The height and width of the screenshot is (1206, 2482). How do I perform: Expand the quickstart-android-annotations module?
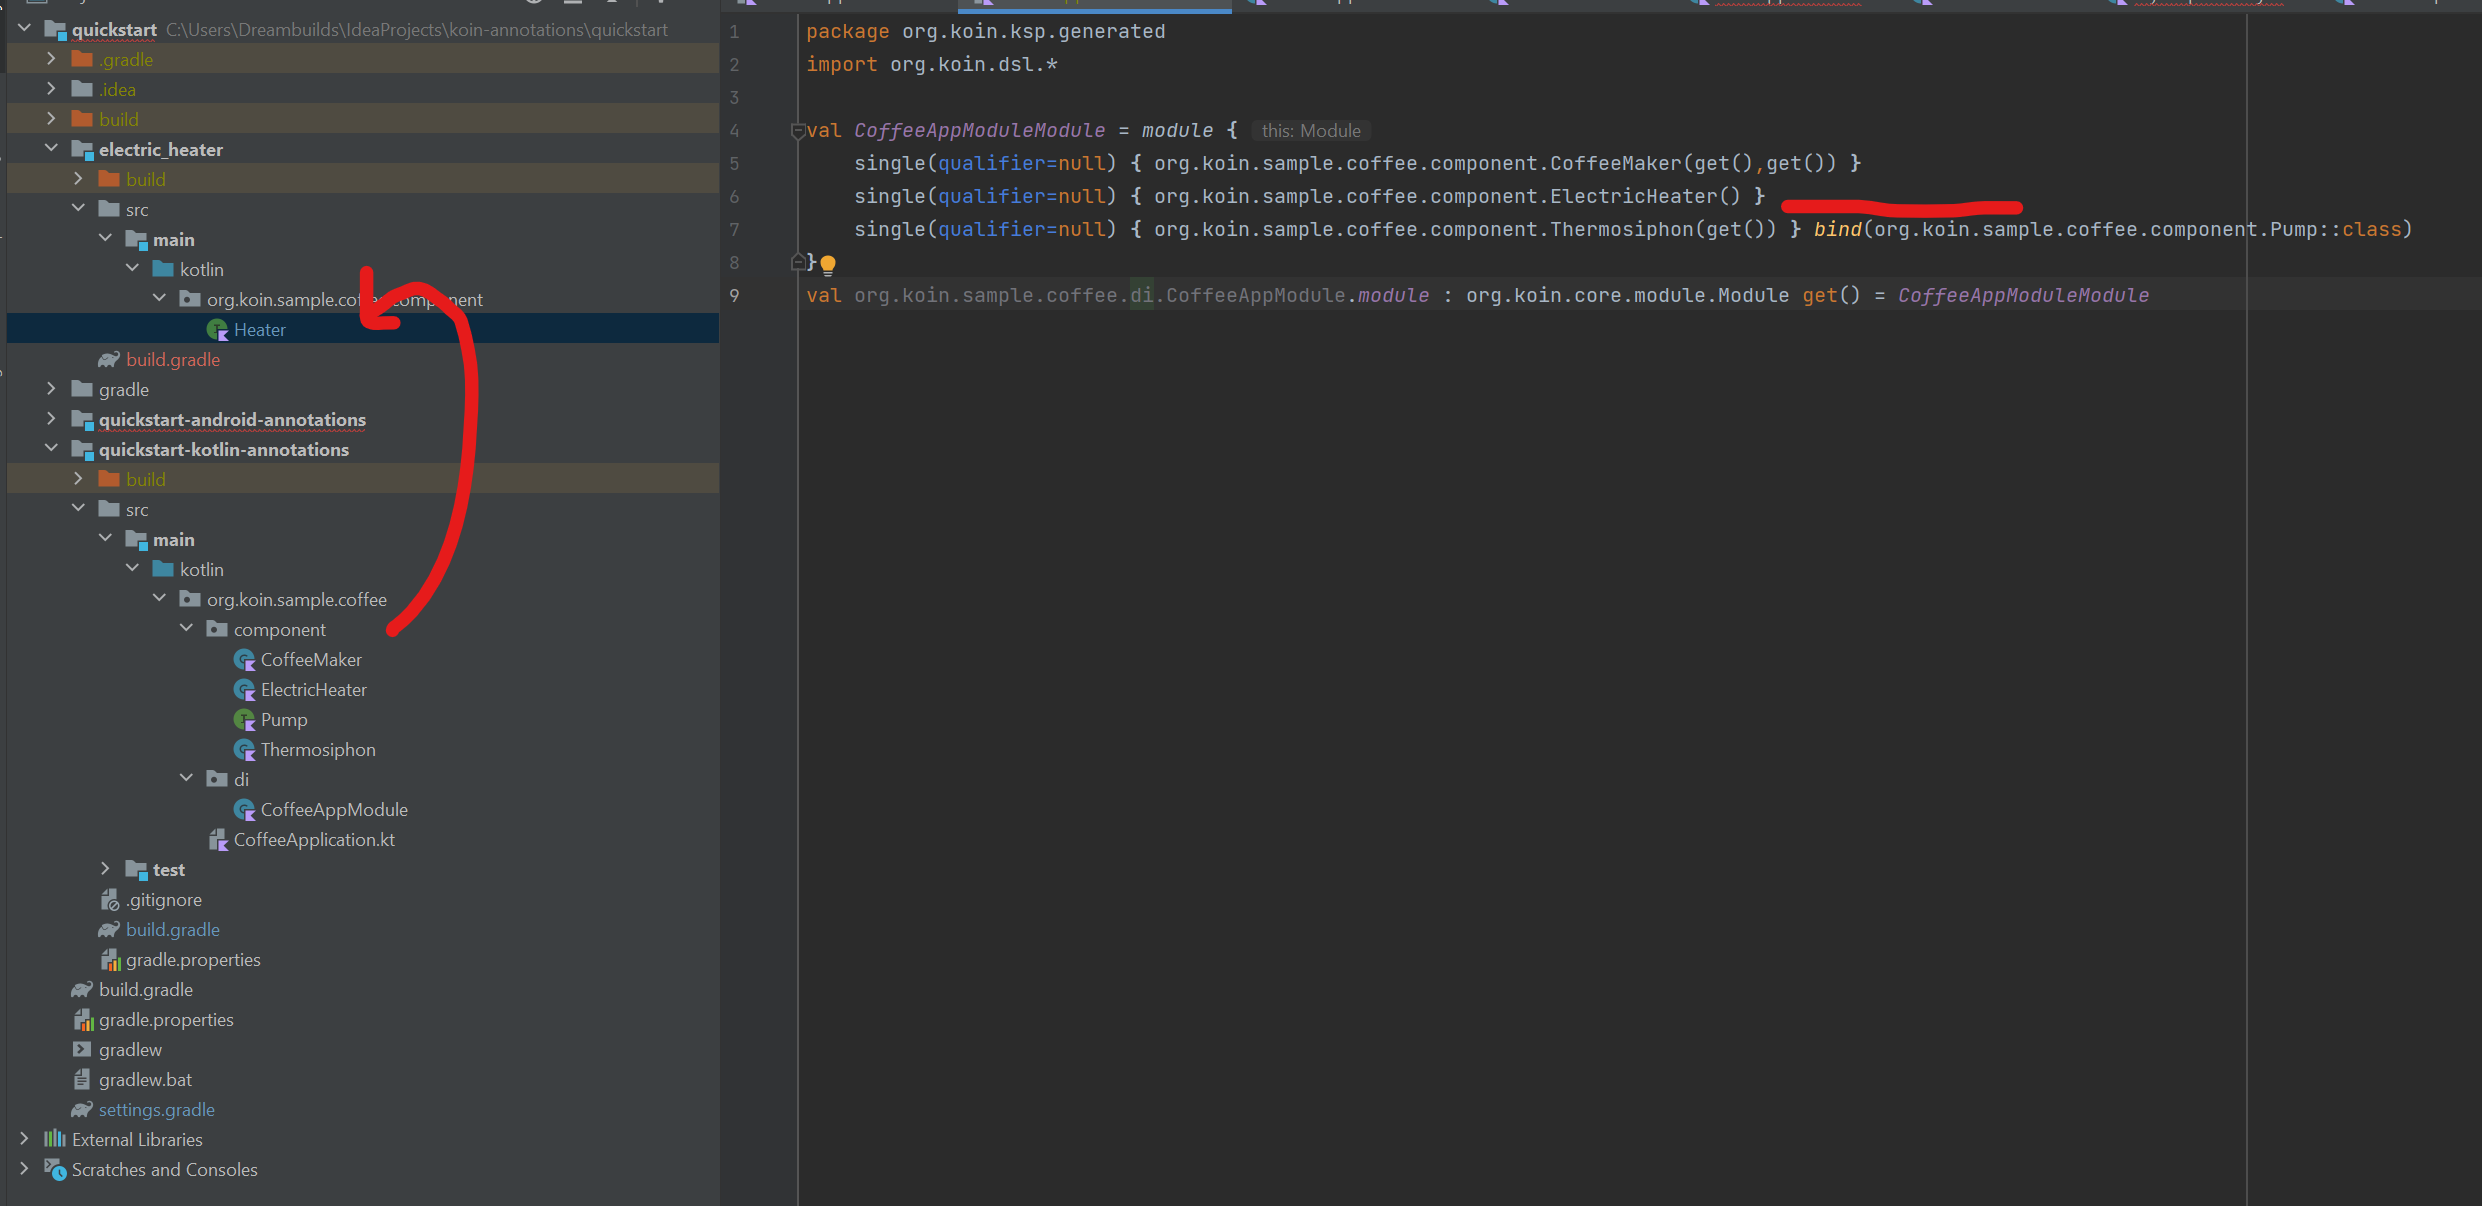[51, 419]
